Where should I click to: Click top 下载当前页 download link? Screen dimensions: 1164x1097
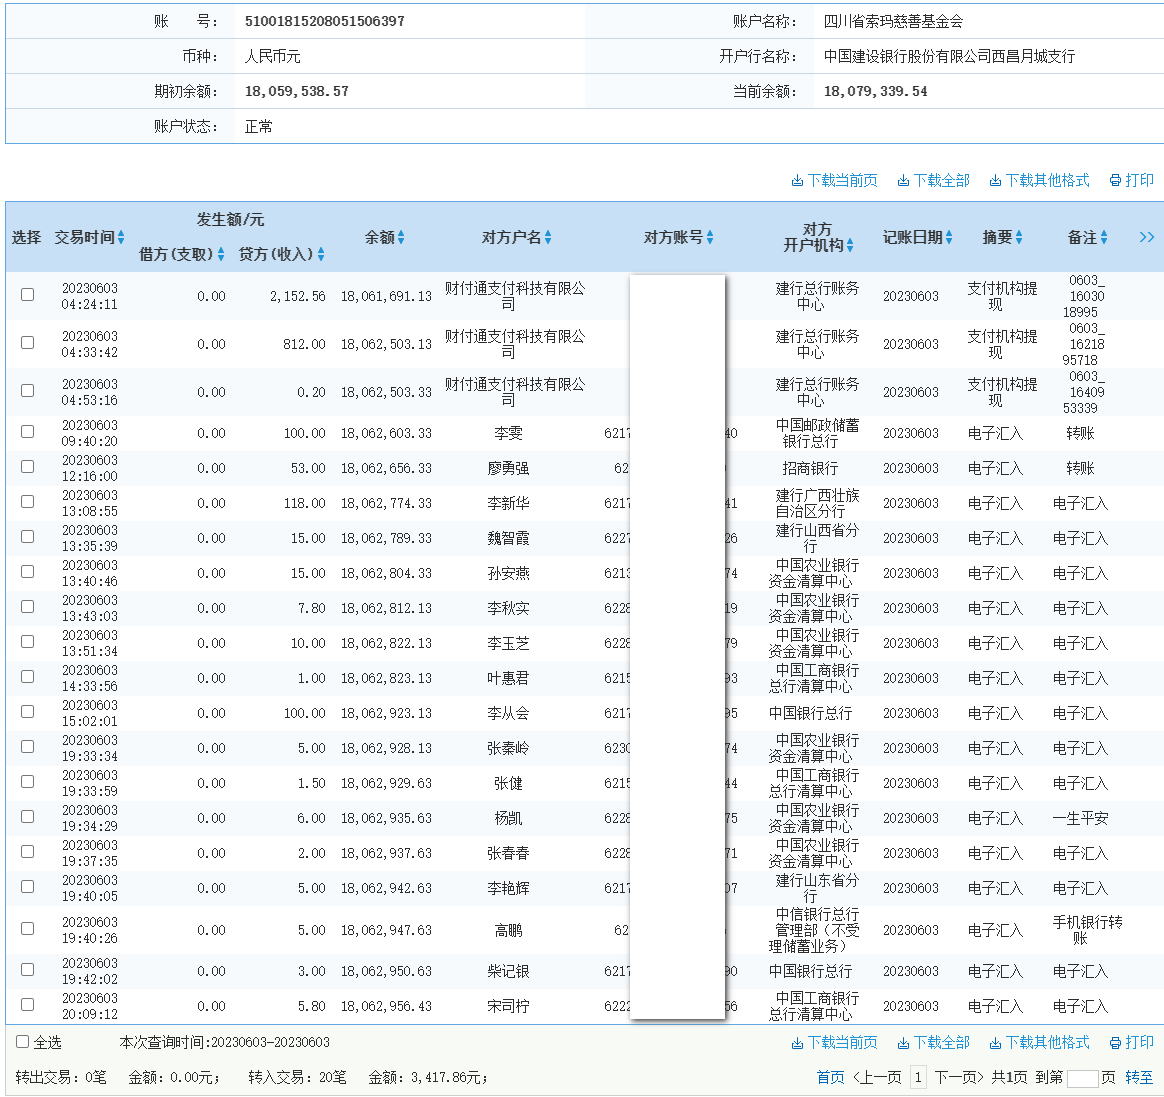(x=834, y=180)
